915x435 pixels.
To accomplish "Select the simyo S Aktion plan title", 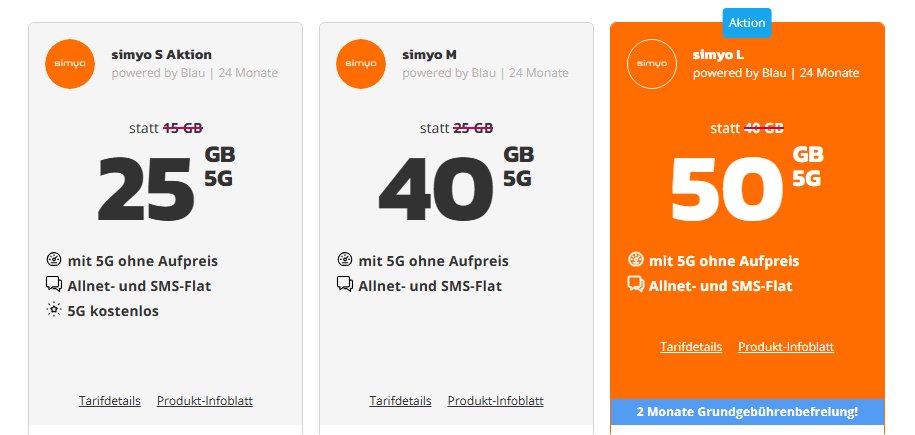I will [161, 54].
